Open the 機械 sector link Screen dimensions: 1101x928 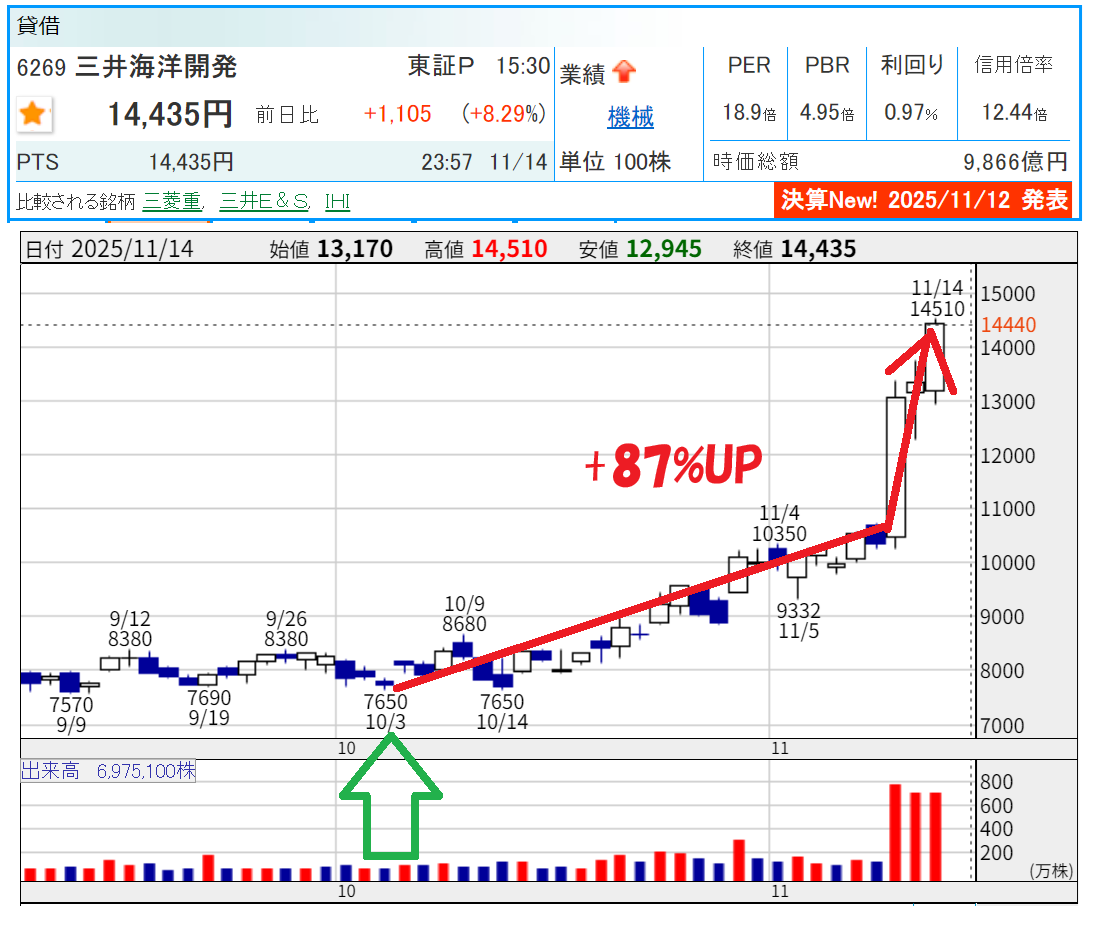[630, 118]
